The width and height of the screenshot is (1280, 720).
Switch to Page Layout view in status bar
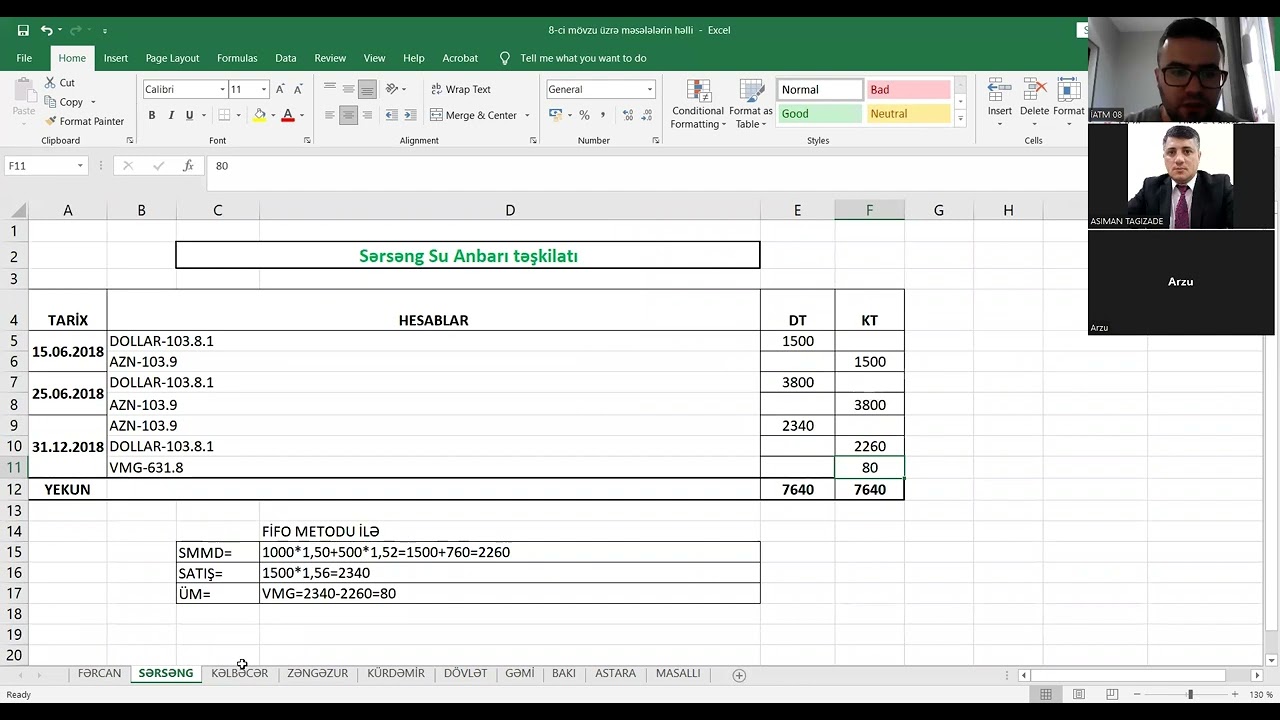(x=1079, y=694)
